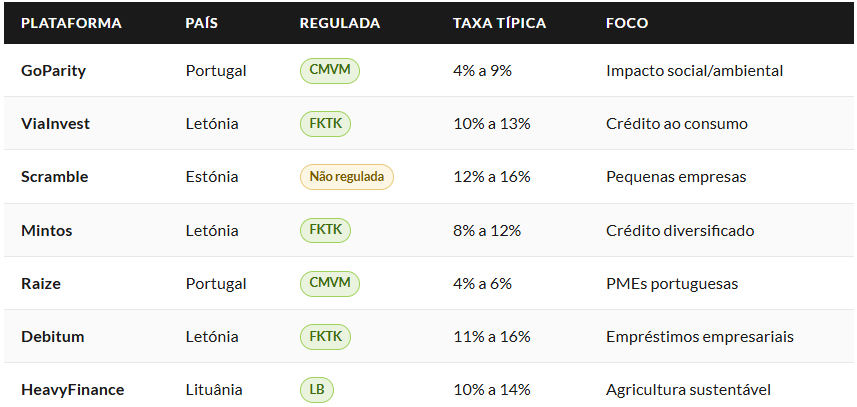
Task: Open the Debitum platform name
Action: tap(52, 337)
